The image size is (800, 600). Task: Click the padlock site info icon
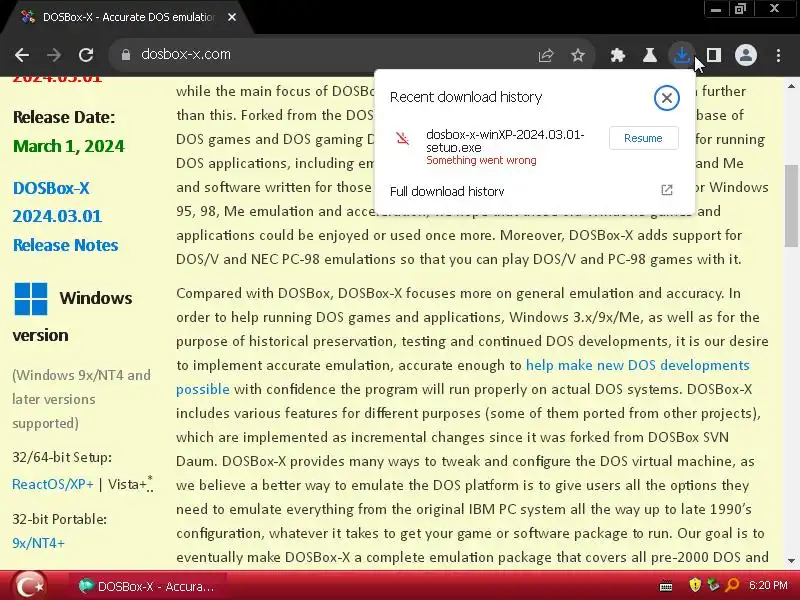point(126,55)
